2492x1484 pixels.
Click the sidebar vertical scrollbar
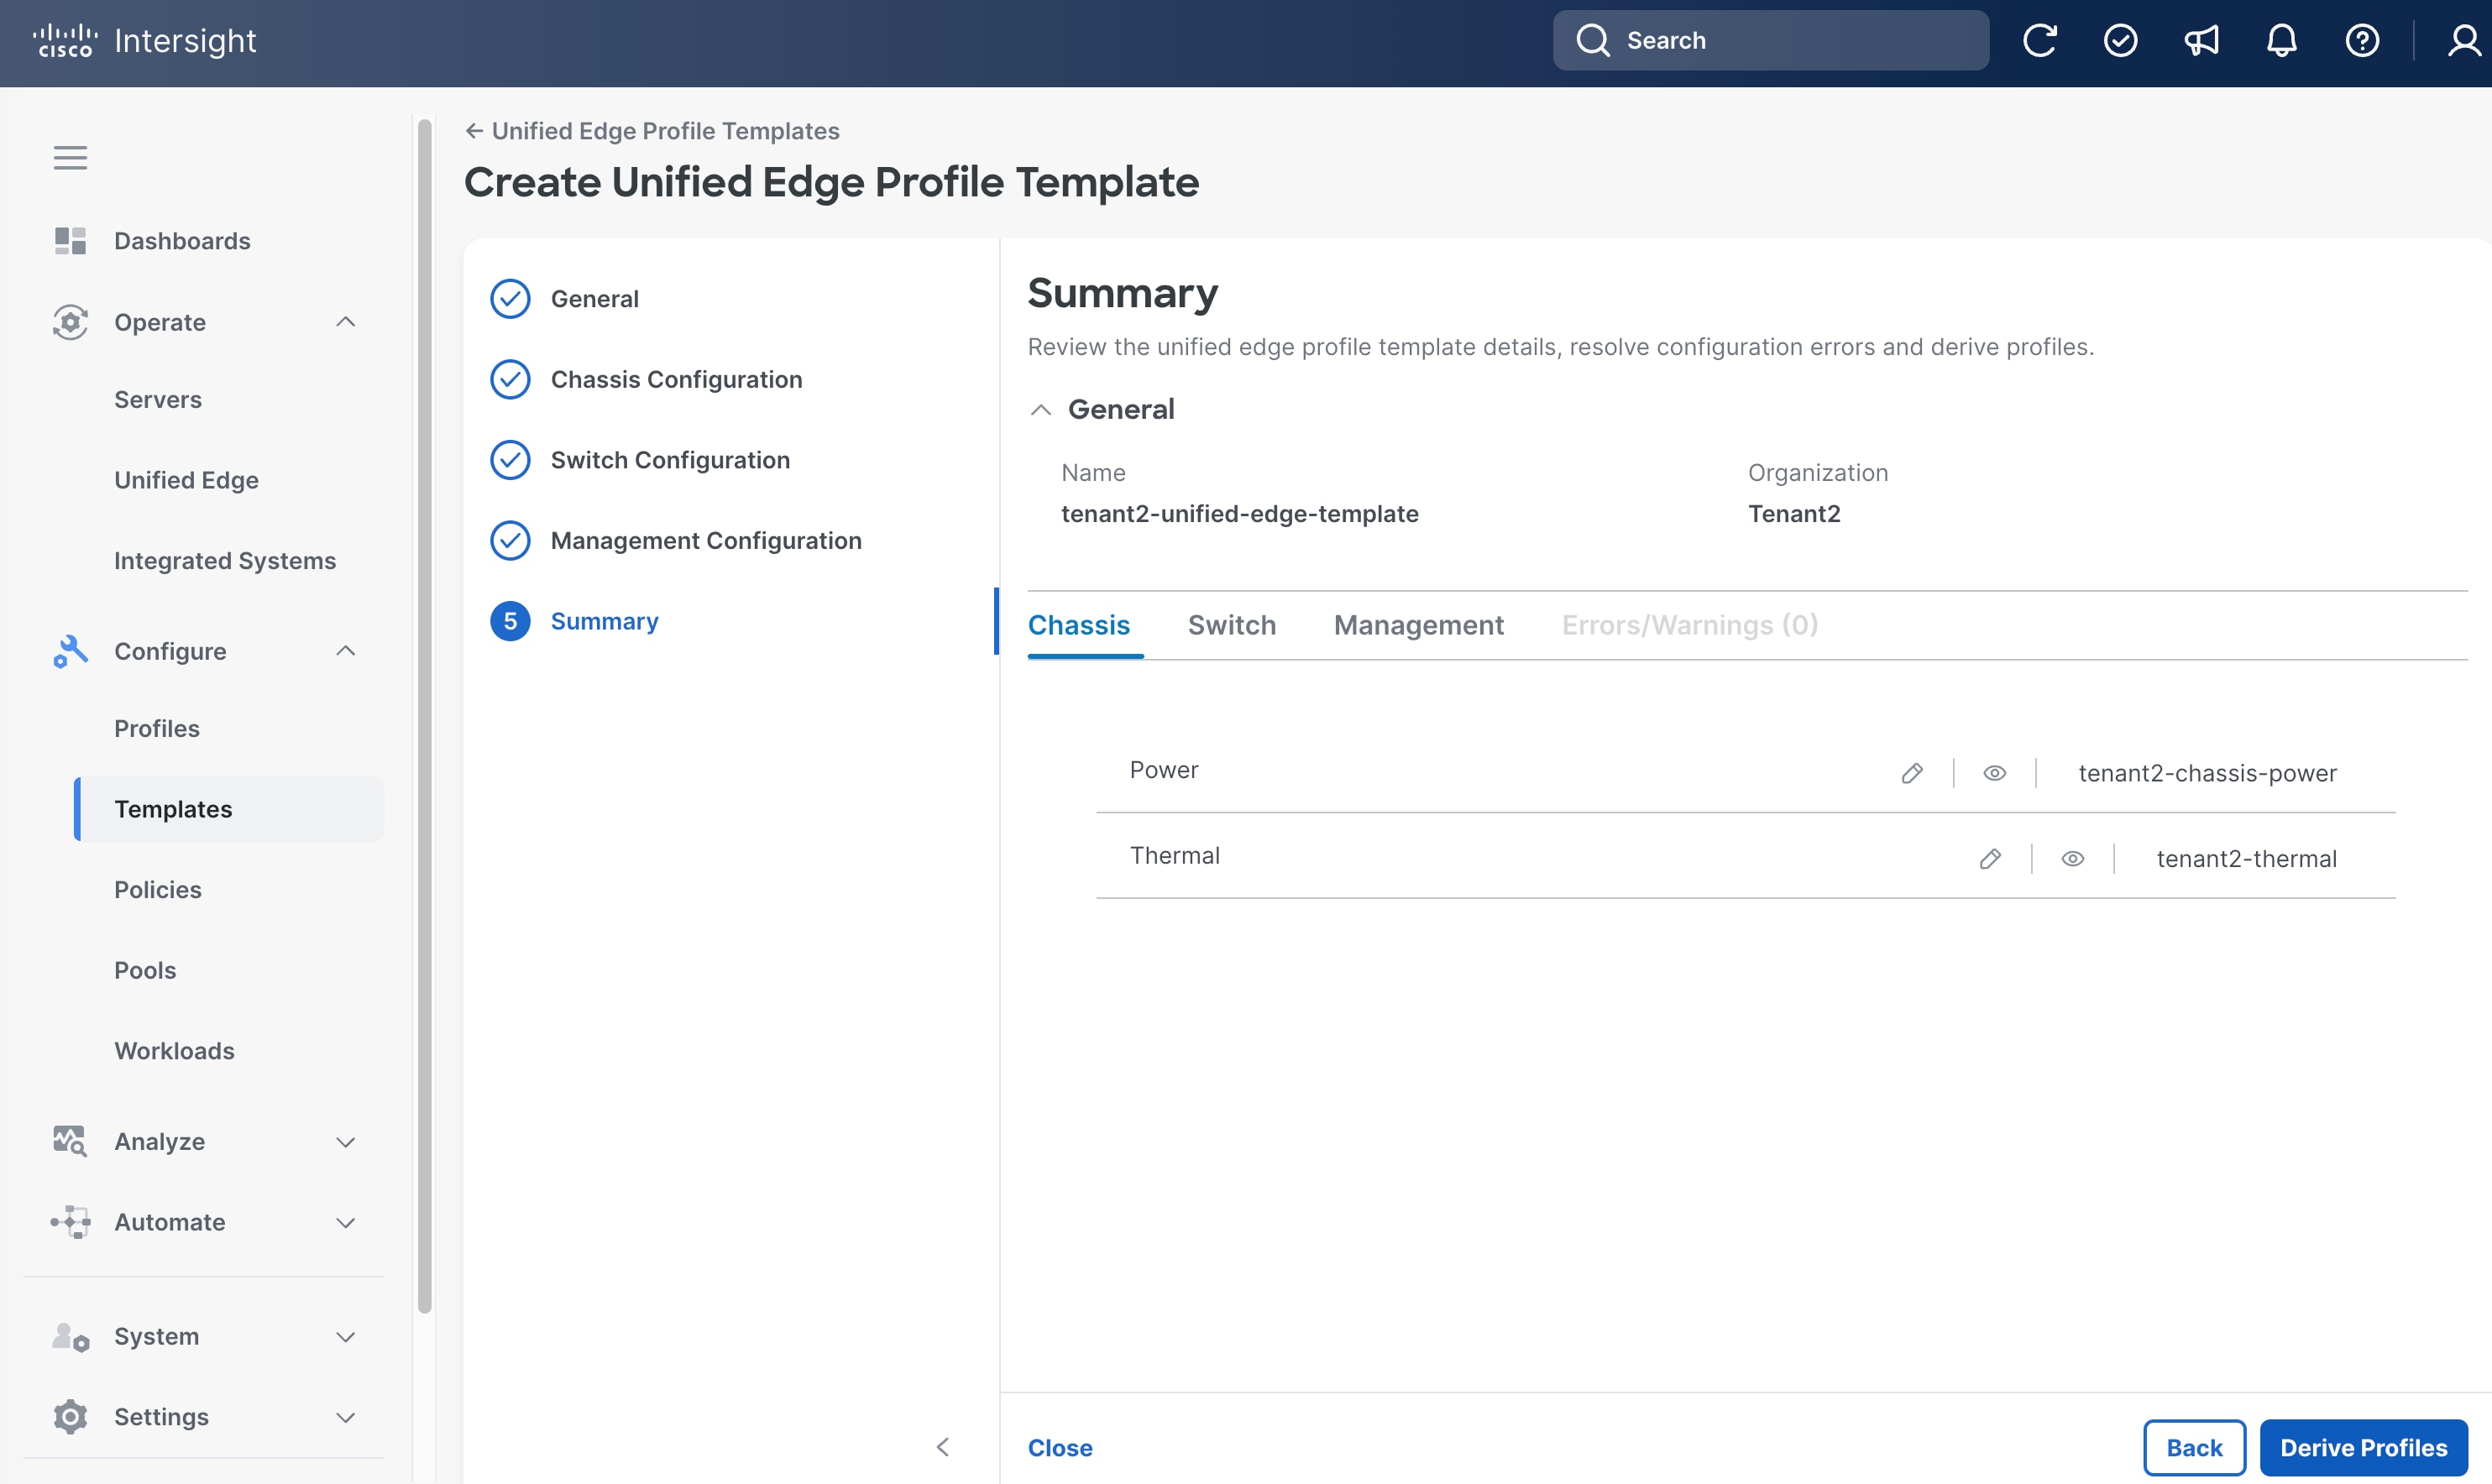click(x=425, y=716)
